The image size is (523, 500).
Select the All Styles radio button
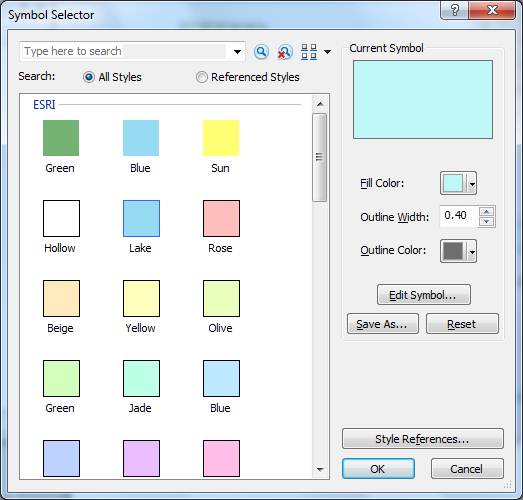pyautogui.click(x=89, y=77)
